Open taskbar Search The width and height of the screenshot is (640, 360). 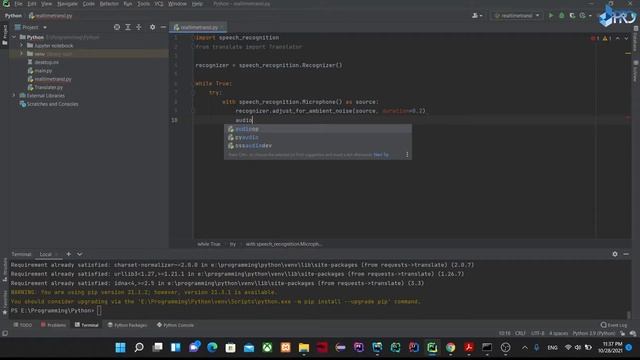point(139,347)
